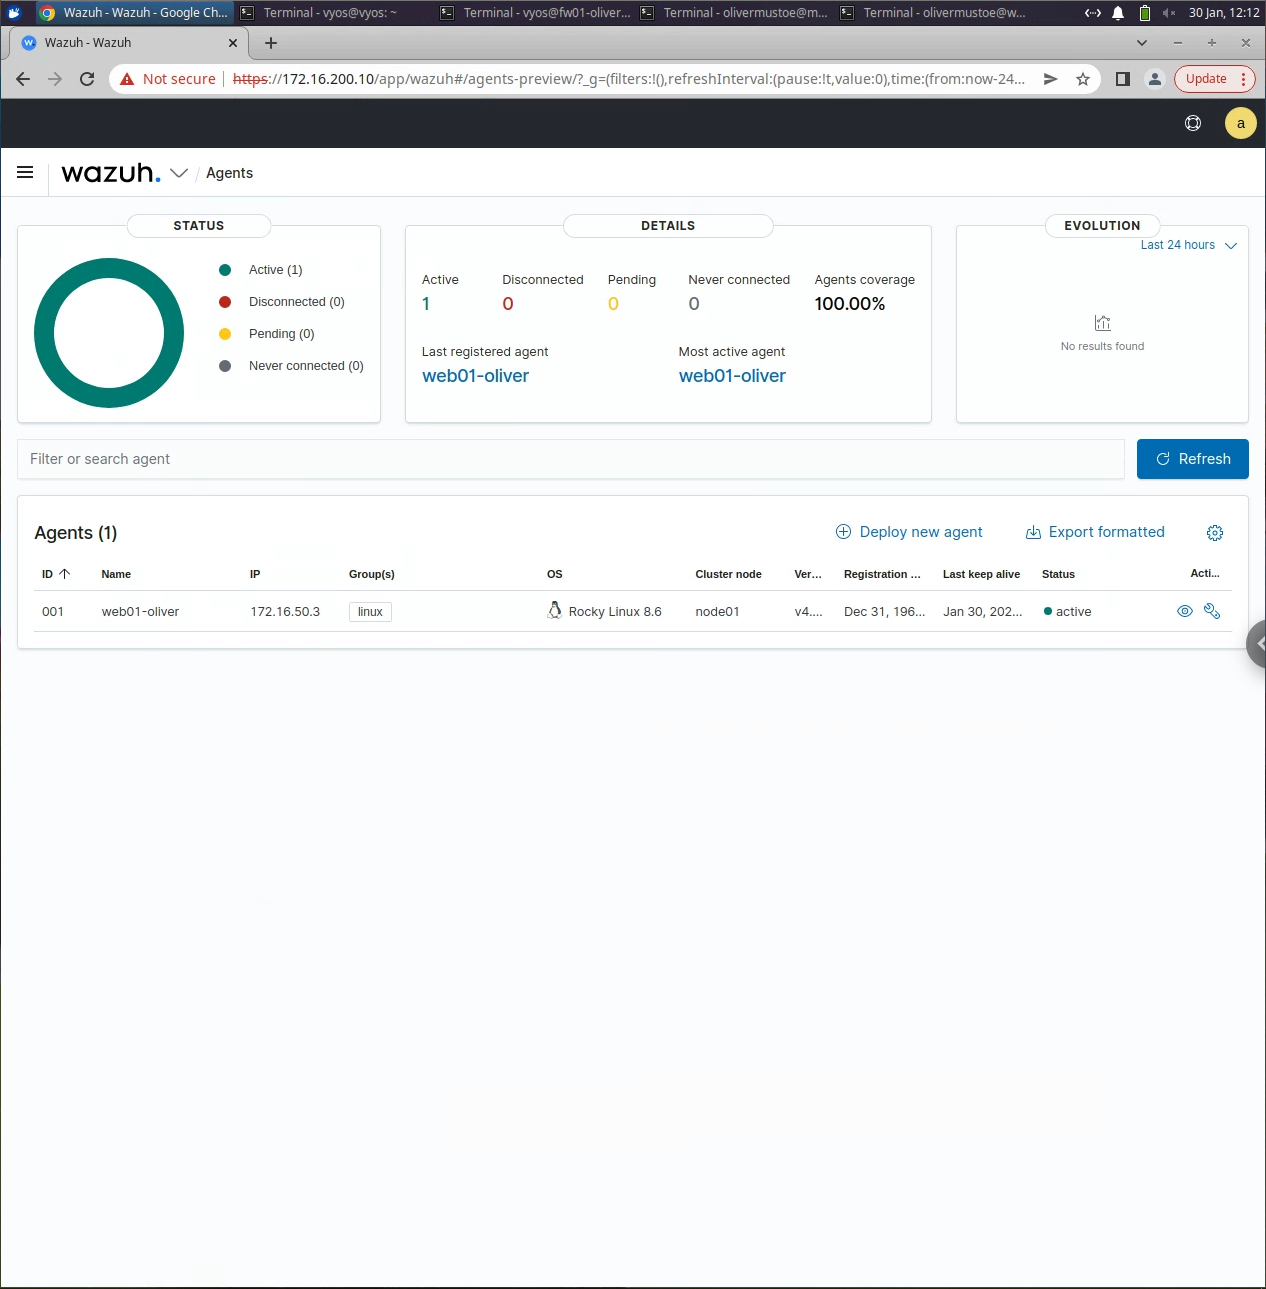Viewport: 1266px width, 1289px height.
Task: Sort by the OS column header
Action: tap(555, 574)
